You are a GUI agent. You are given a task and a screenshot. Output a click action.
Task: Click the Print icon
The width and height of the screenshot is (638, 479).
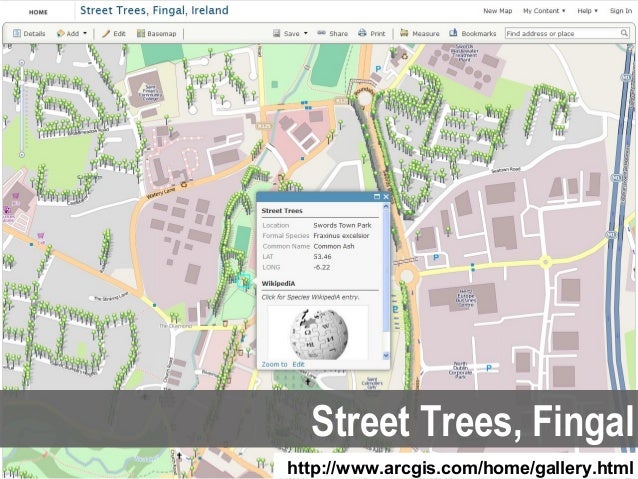pos(362,33)
